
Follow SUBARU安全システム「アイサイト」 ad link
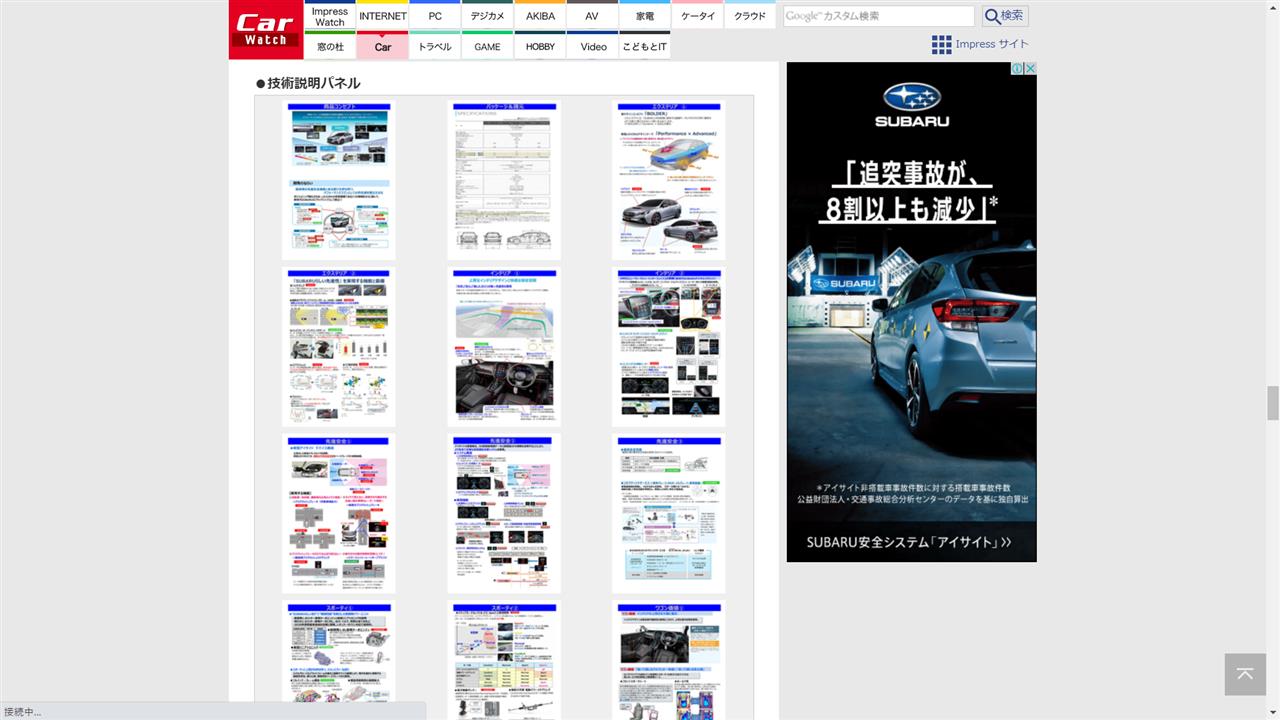coord(909,542)
